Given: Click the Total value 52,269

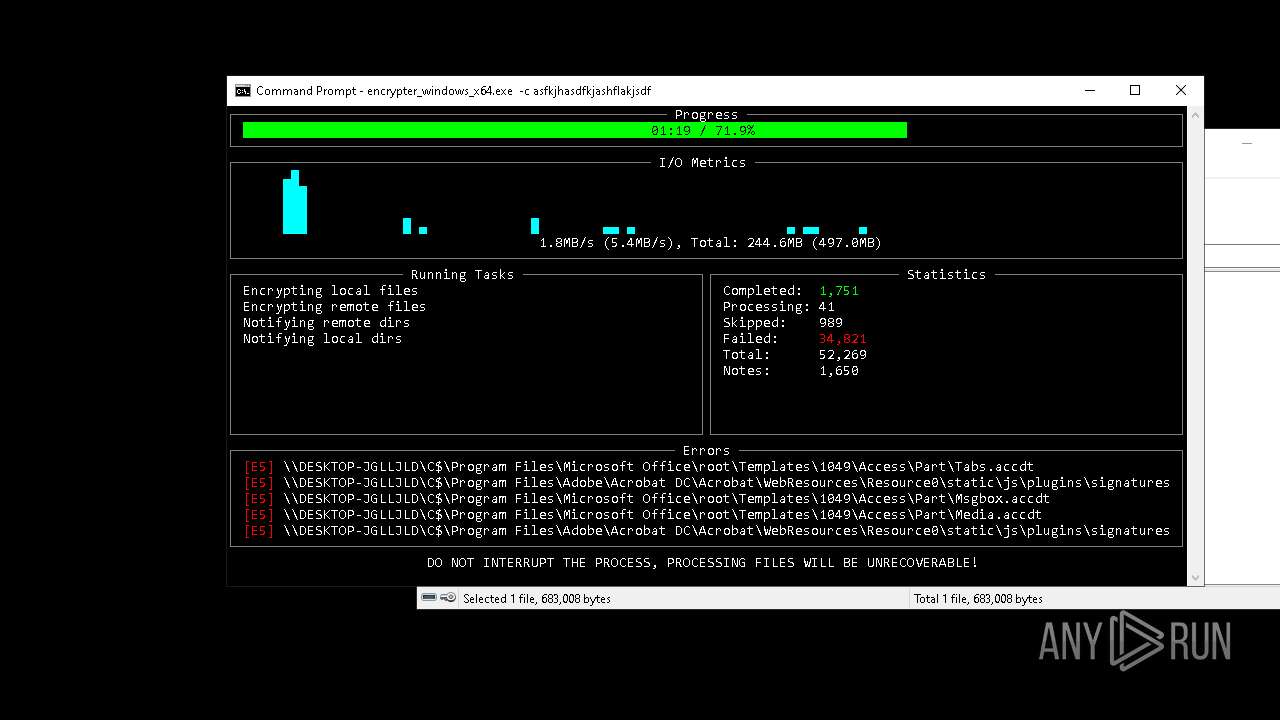Looking at the screenshot, I should click(x=843, y=355).
